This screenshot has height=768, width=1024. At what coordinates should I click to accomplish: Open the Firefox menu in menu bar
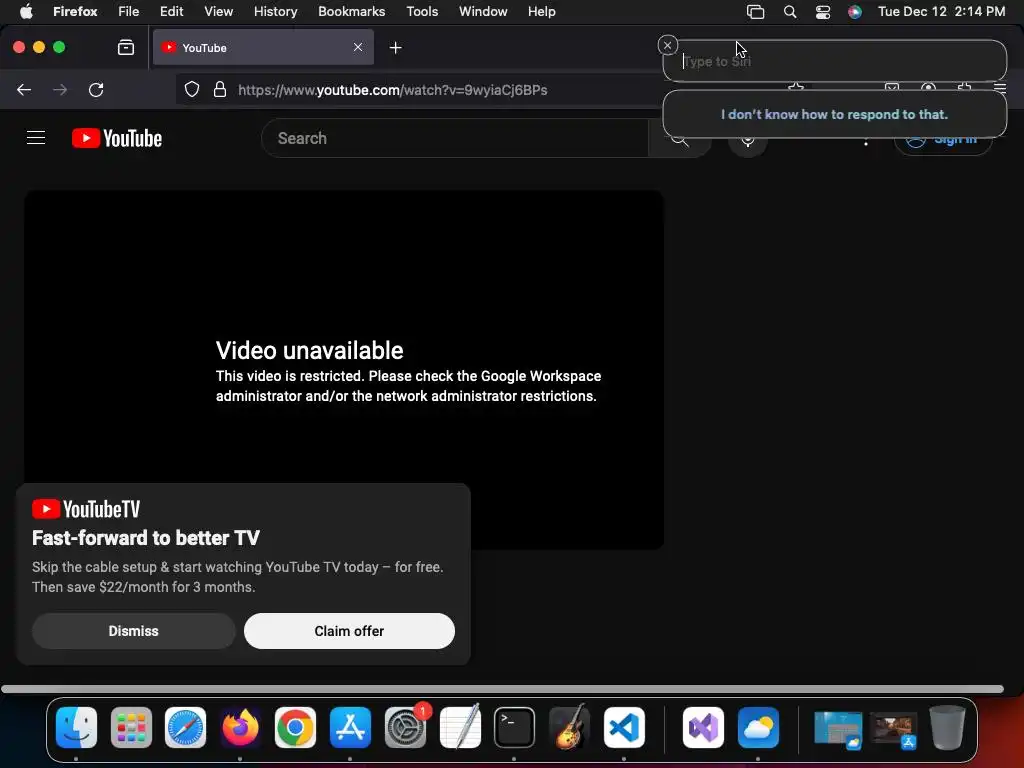(x=75, y=11)
